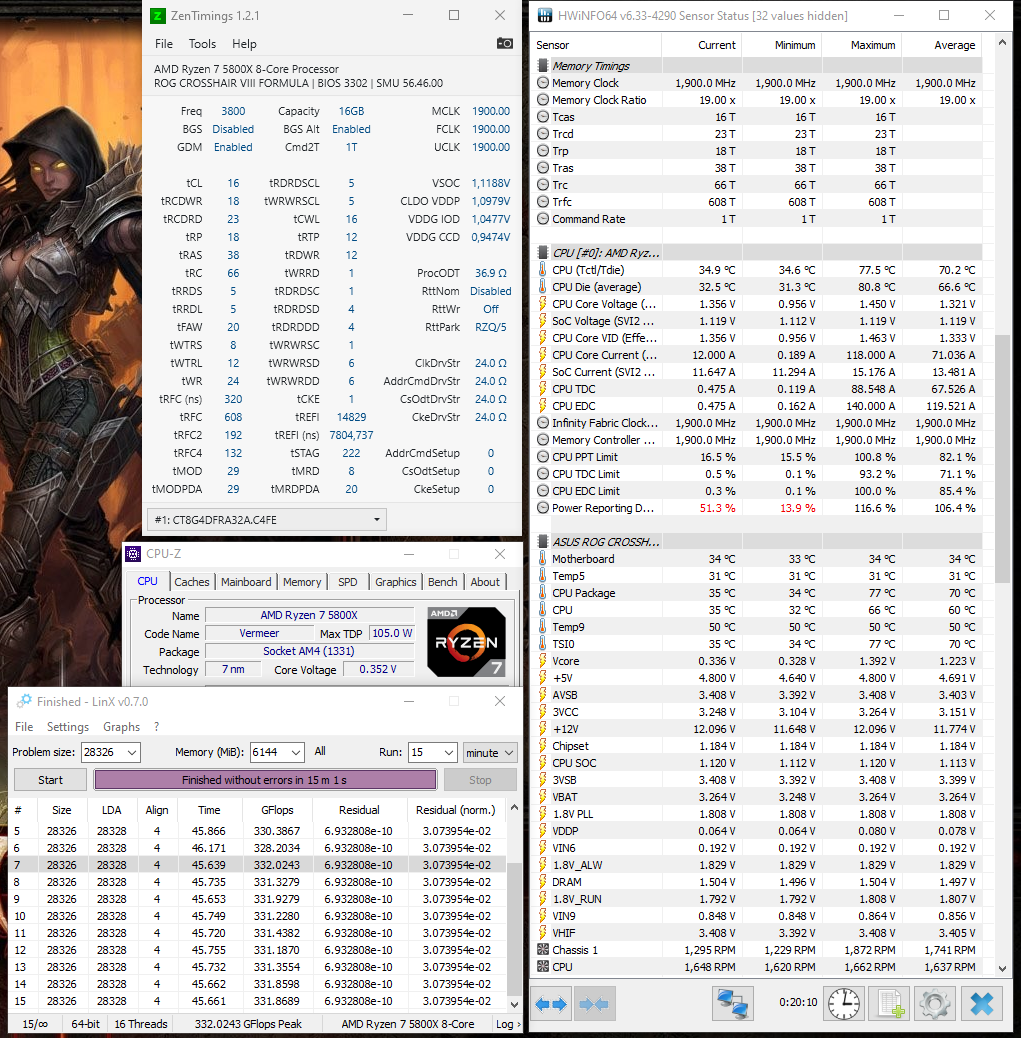Switch to CPU-Z Bench tab
The width and height of the screenshot is (1021, 1038).
pyautogui.click(x=442, y=581)
